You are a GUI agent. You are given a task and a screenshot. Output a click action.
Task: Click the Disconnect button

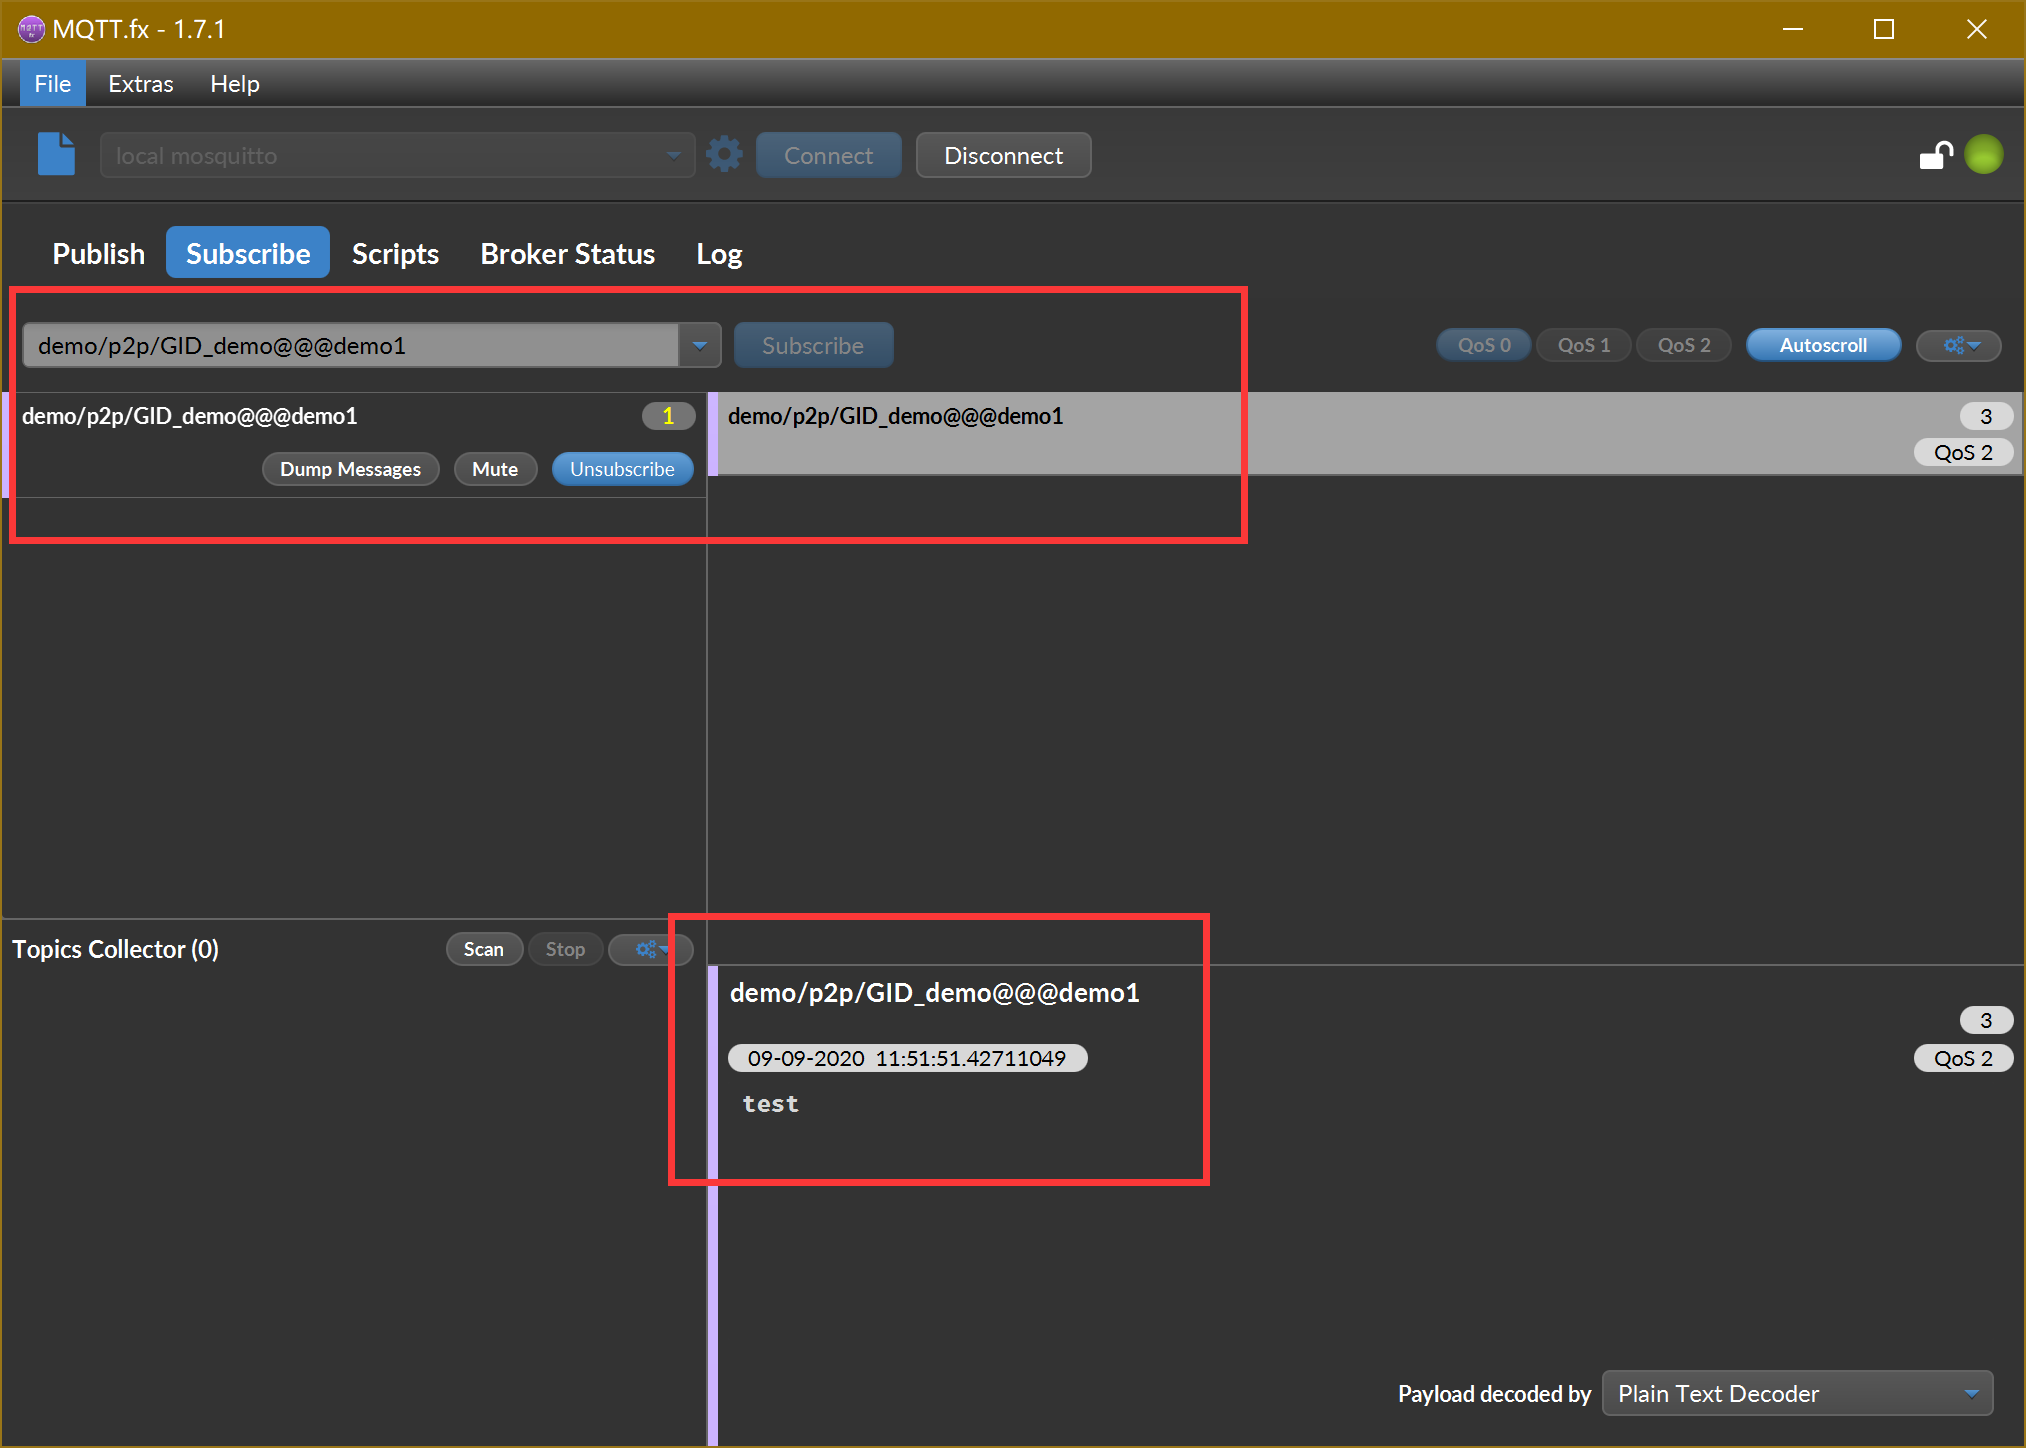click(x=1003, y=155)
